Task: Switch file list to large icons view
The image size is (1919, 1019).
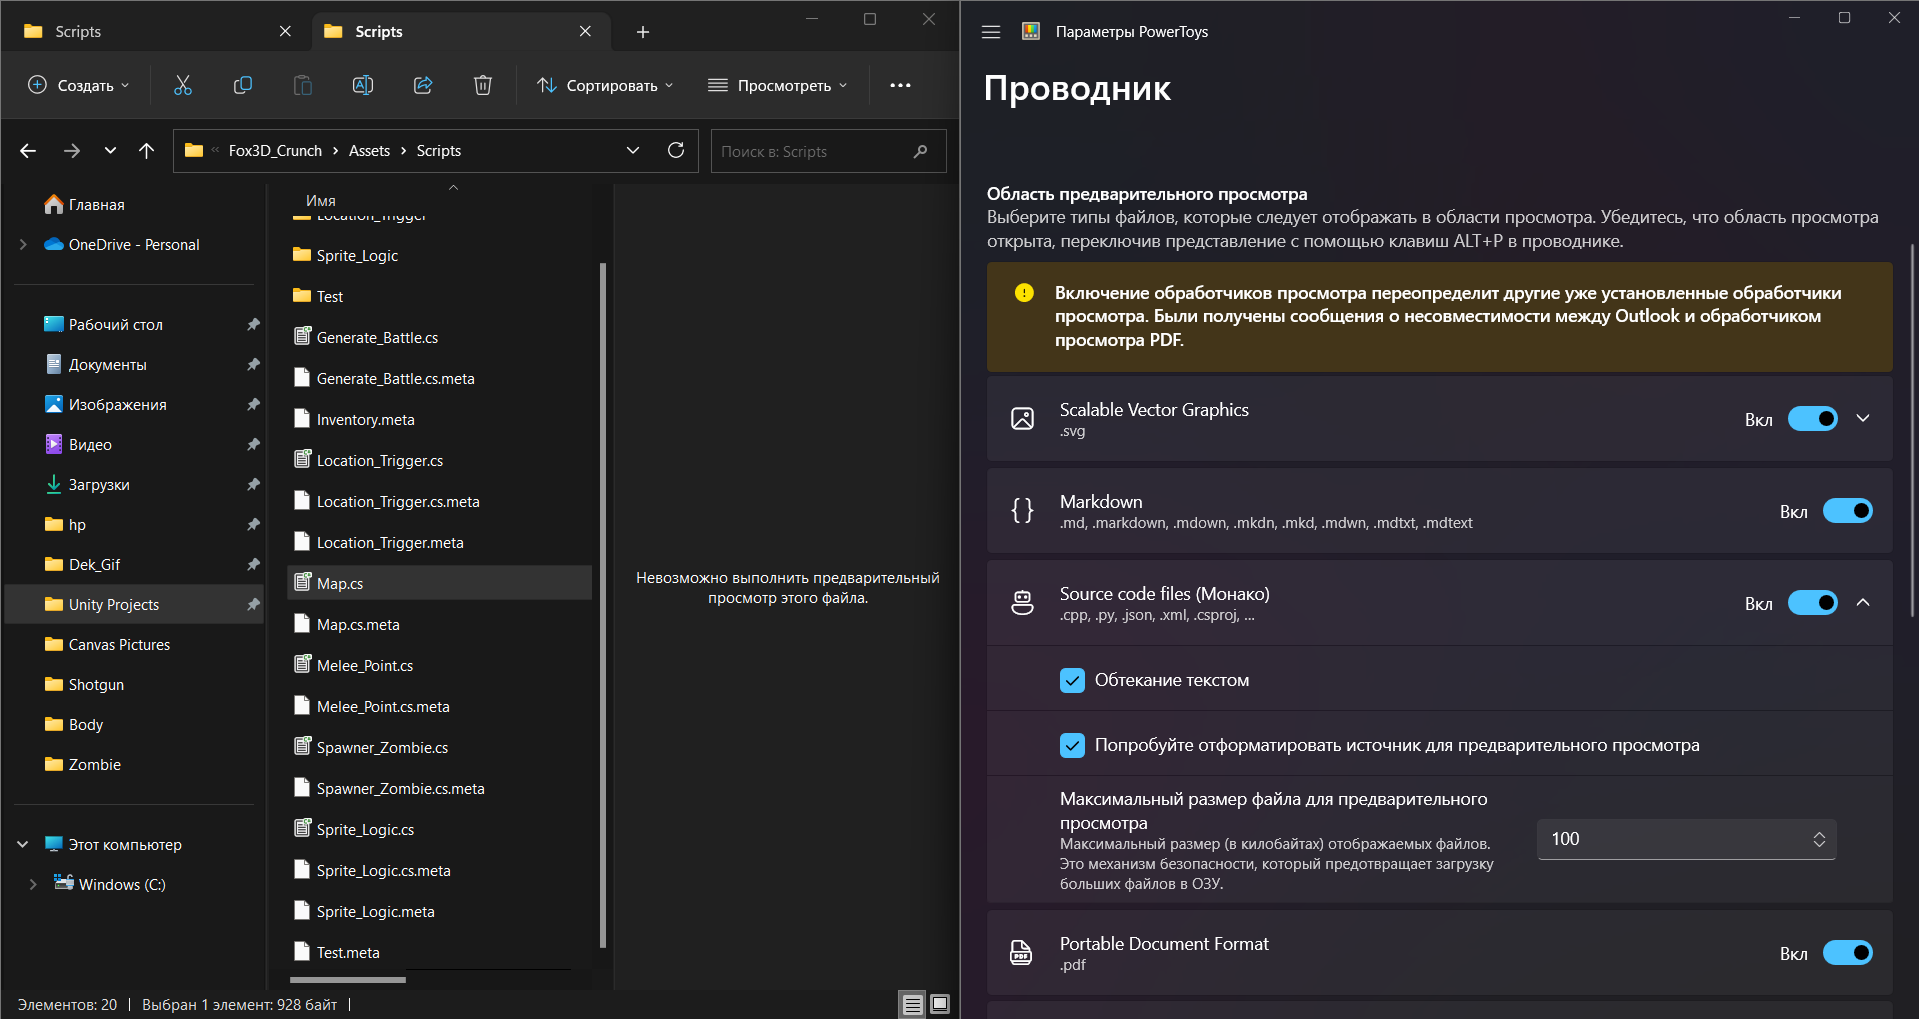Action: pos(940,1004)
